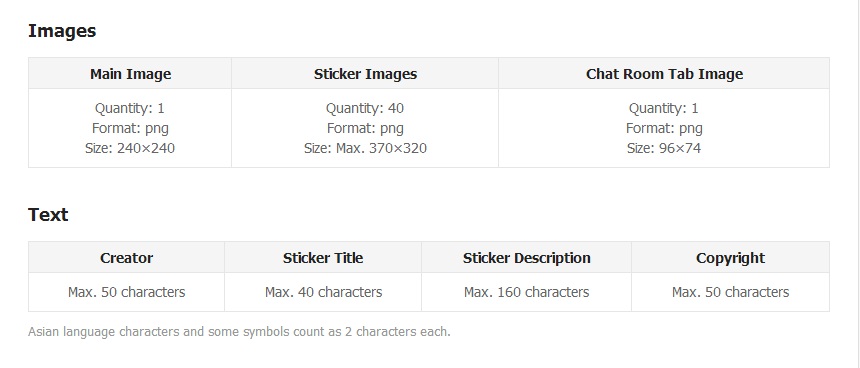Select the Chat Room Tab Image header
Image resolution: width=860 pixels, height=368 pixels.
click(664, 74)
